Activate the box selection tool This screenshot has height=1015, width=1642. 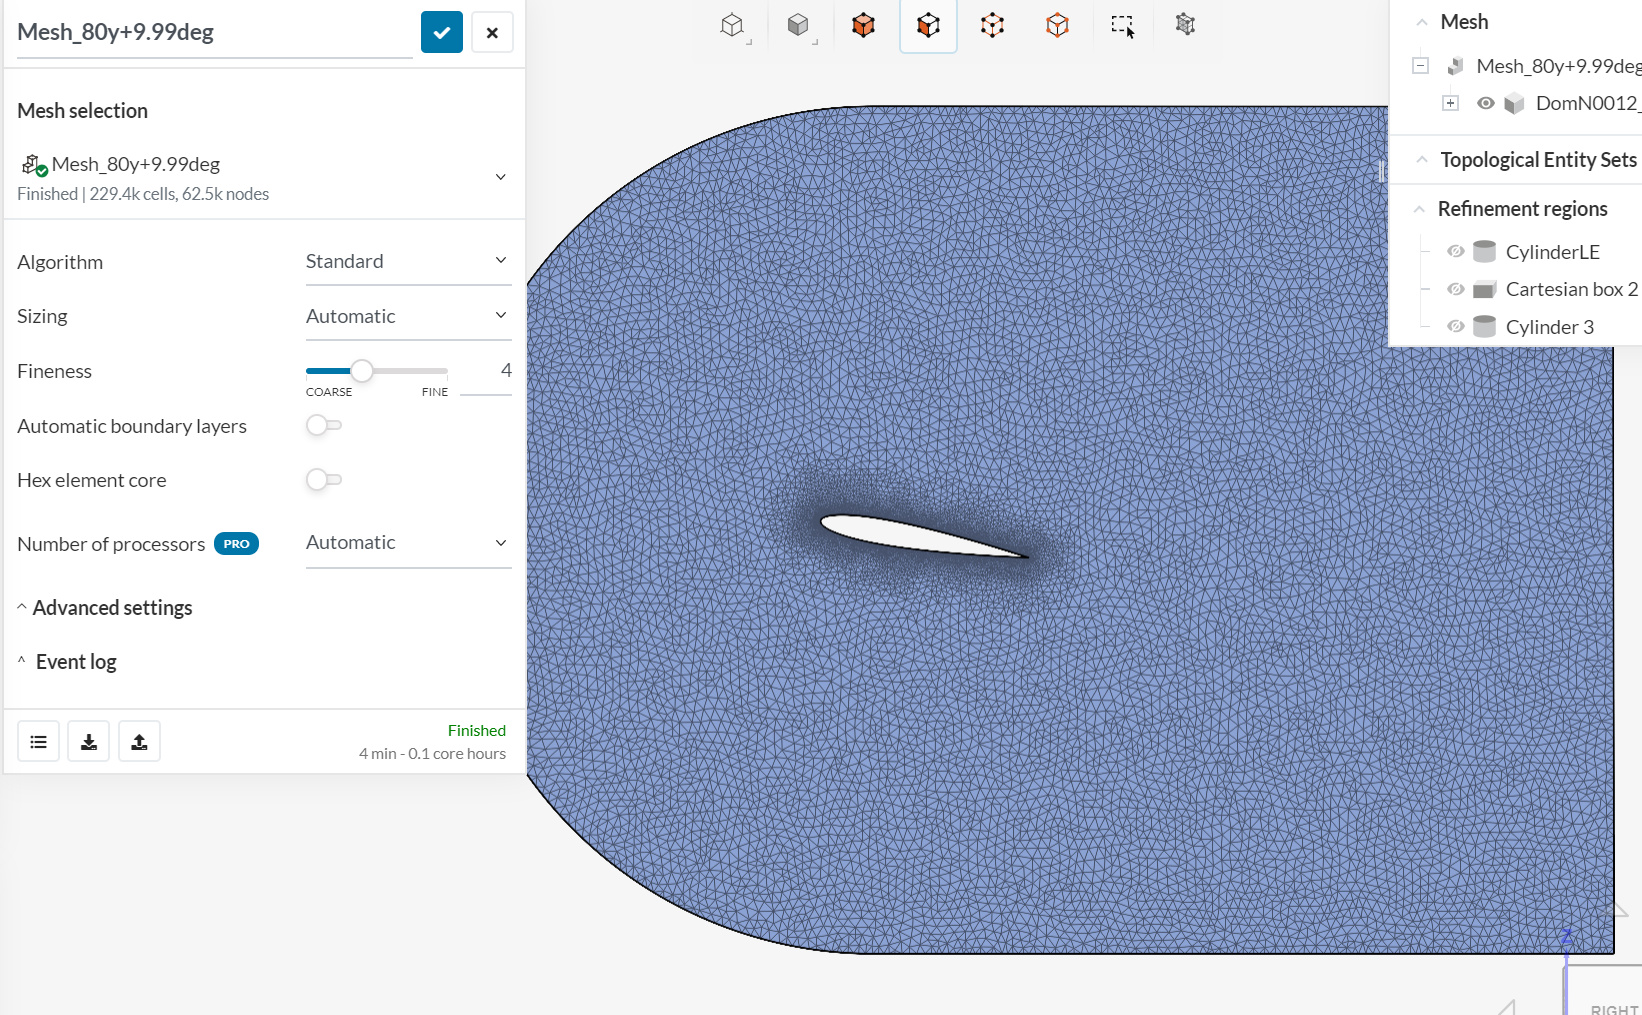point(1122,25)
